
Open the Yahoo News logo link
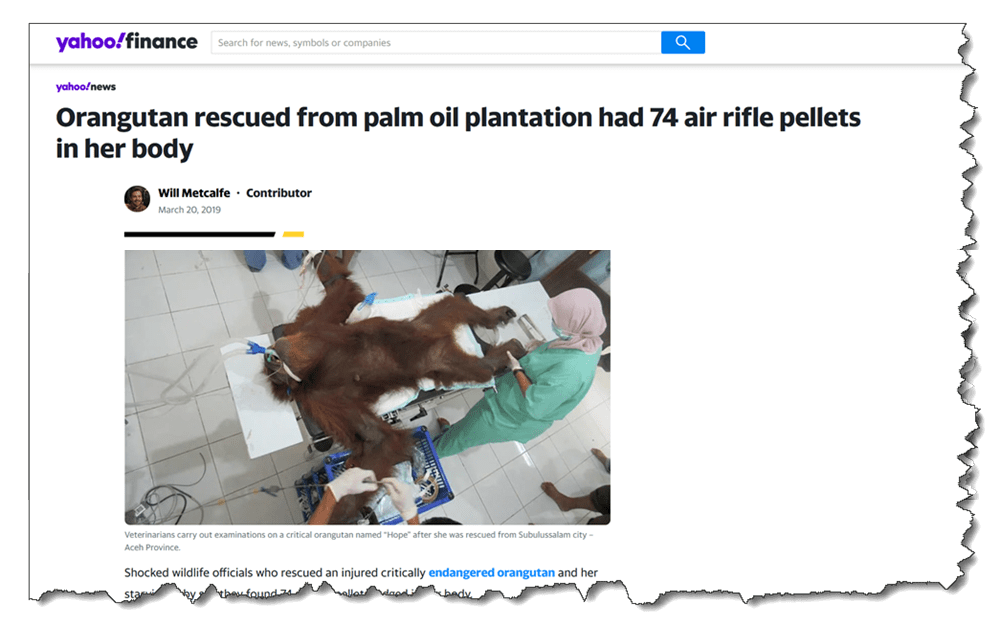pos(85,87)
